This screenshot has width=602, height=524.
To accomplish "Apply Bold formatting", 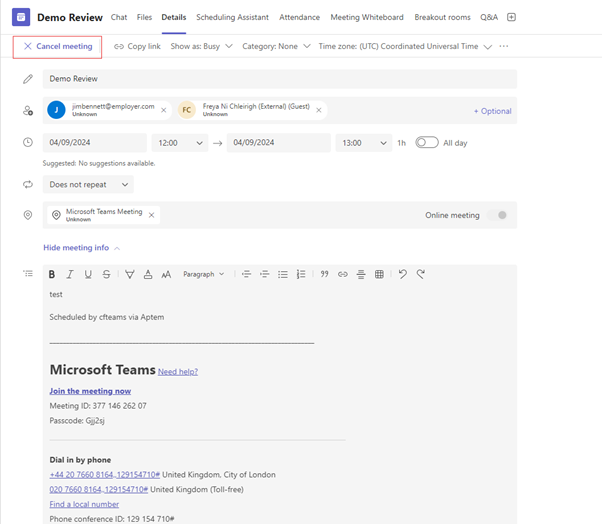I will 51,274.
